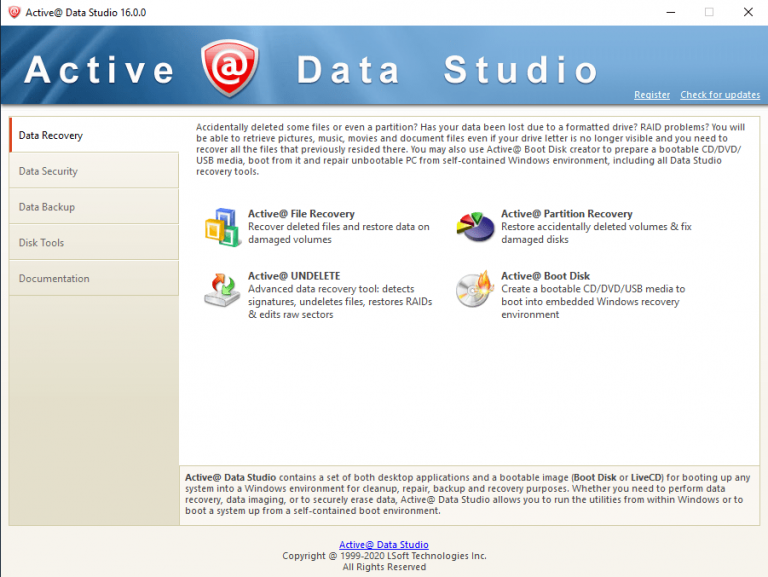Click the Active@ Partition Recovery title text
This screenshot has width=768, height=577.
click(x=567, y=214)
